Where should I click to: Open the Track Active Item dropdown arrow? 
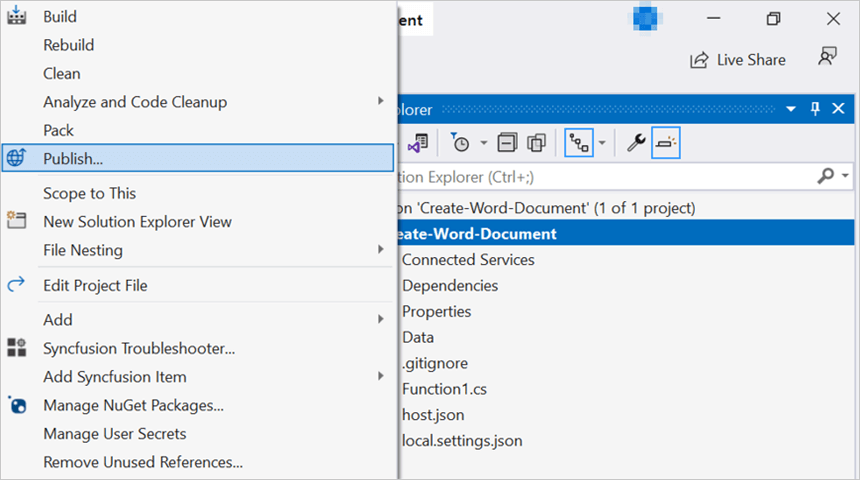click(602, 143)
